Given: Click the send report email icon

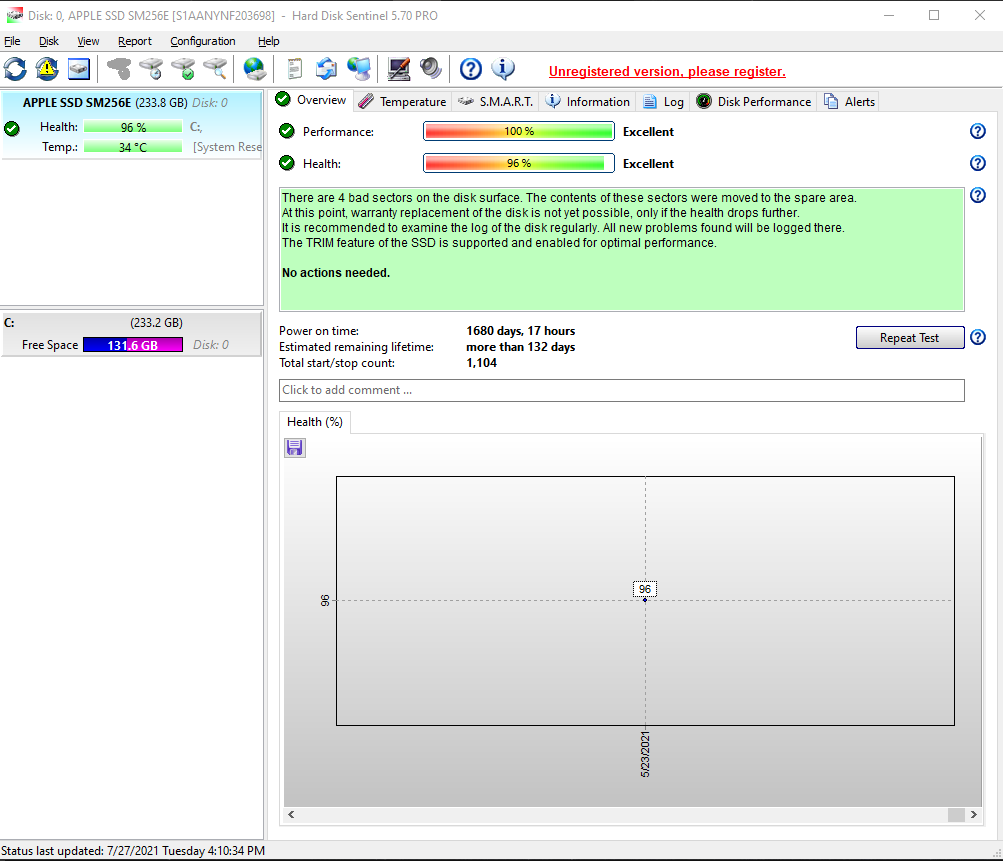Looking at the screenshot, I should coord(328,69).
